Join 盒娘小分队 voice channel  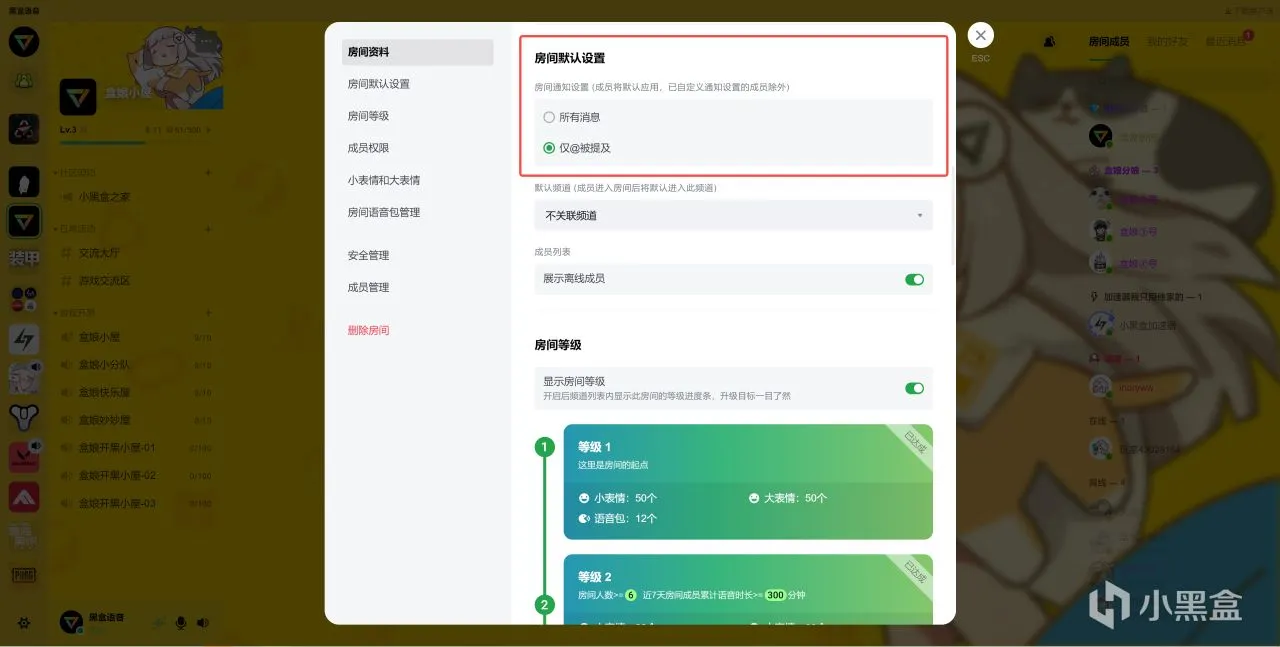pos(135,365)
